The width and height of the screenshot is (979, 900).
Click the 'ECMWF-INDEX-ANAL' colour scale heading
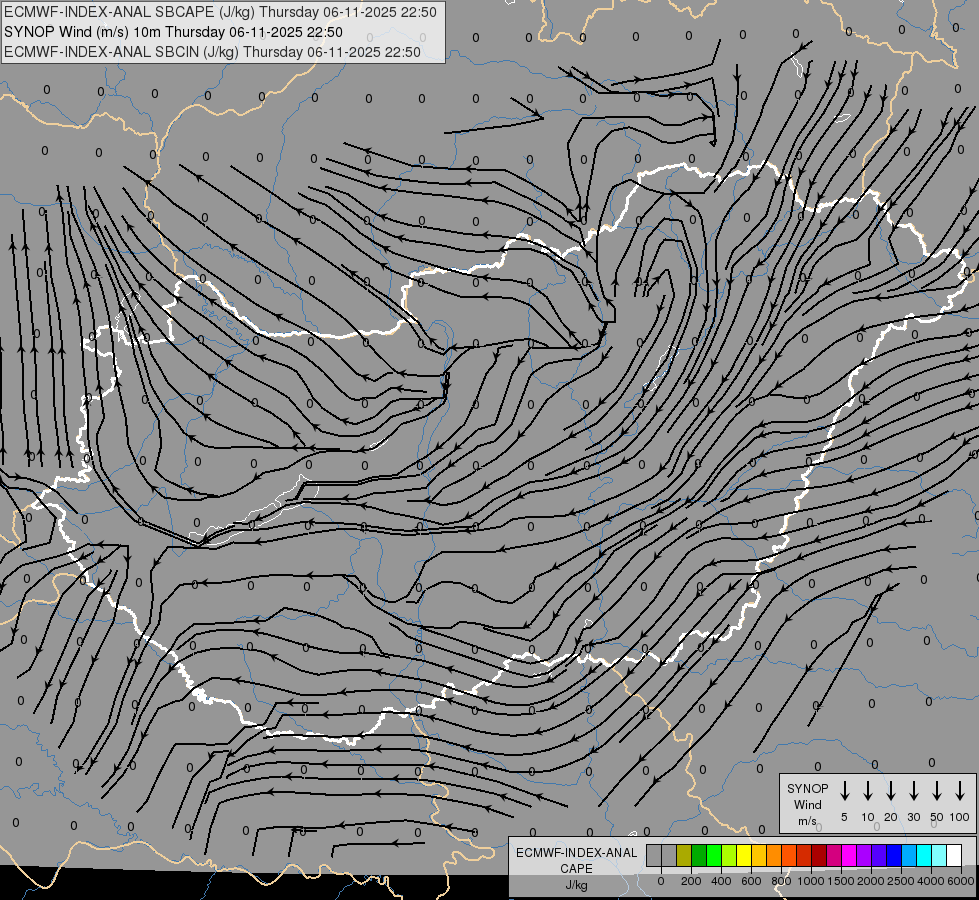tap(576, 853)
